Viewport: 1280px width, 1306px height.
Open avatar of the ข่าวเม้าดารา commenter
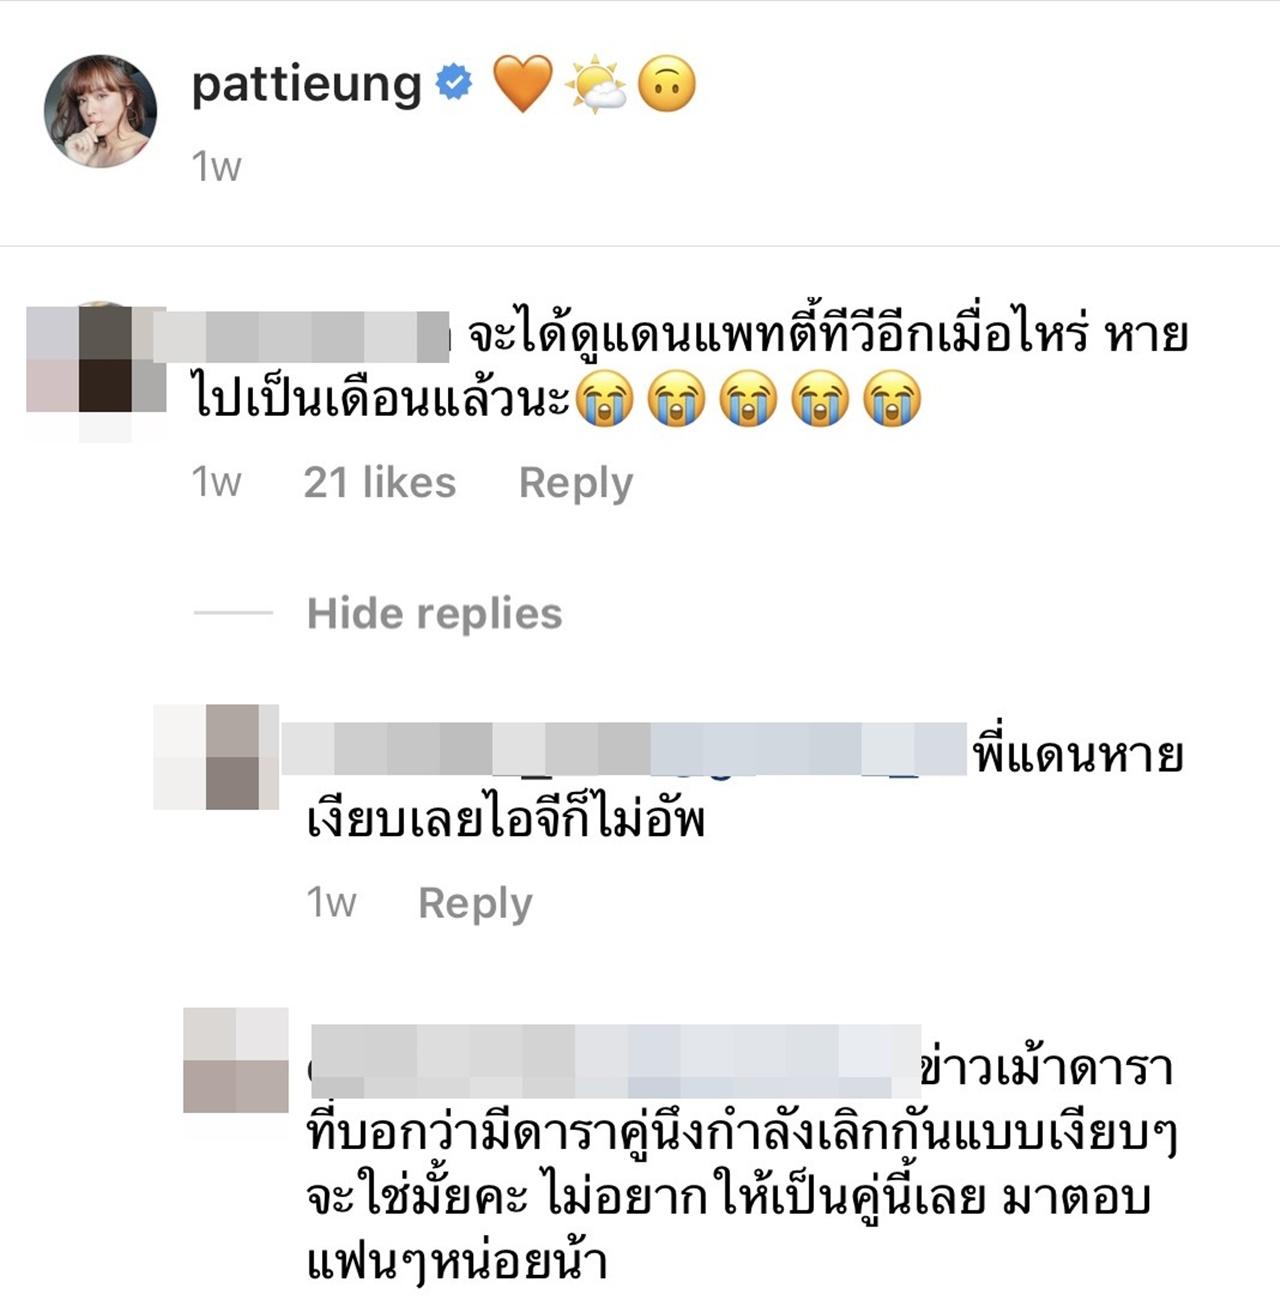[236, 1060]
